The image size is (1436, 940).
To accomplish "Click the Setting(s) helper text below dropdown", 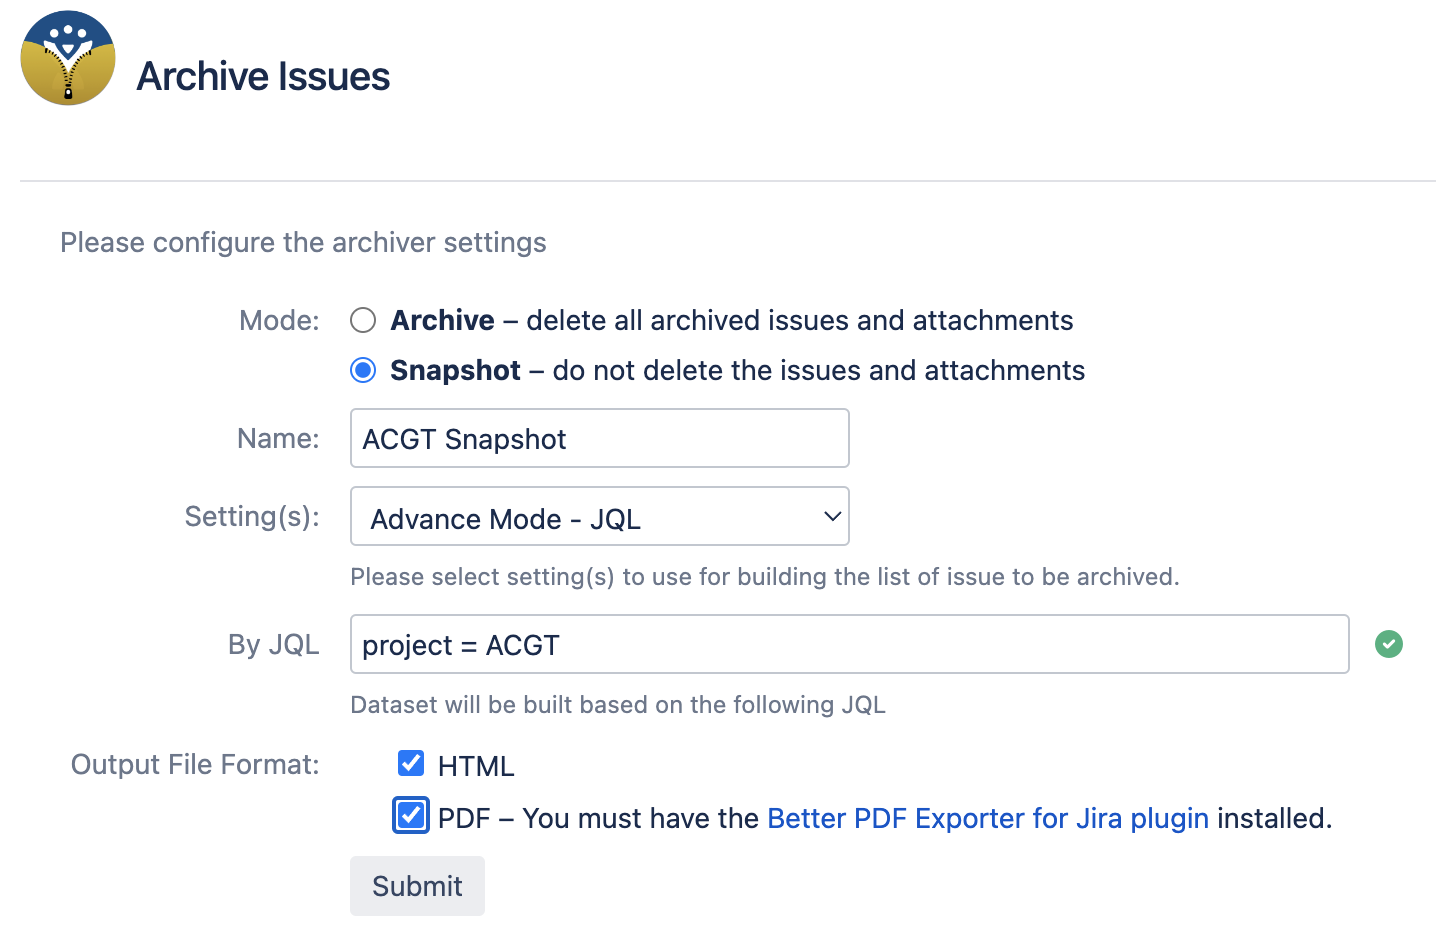I will click(x=764, y=577).
